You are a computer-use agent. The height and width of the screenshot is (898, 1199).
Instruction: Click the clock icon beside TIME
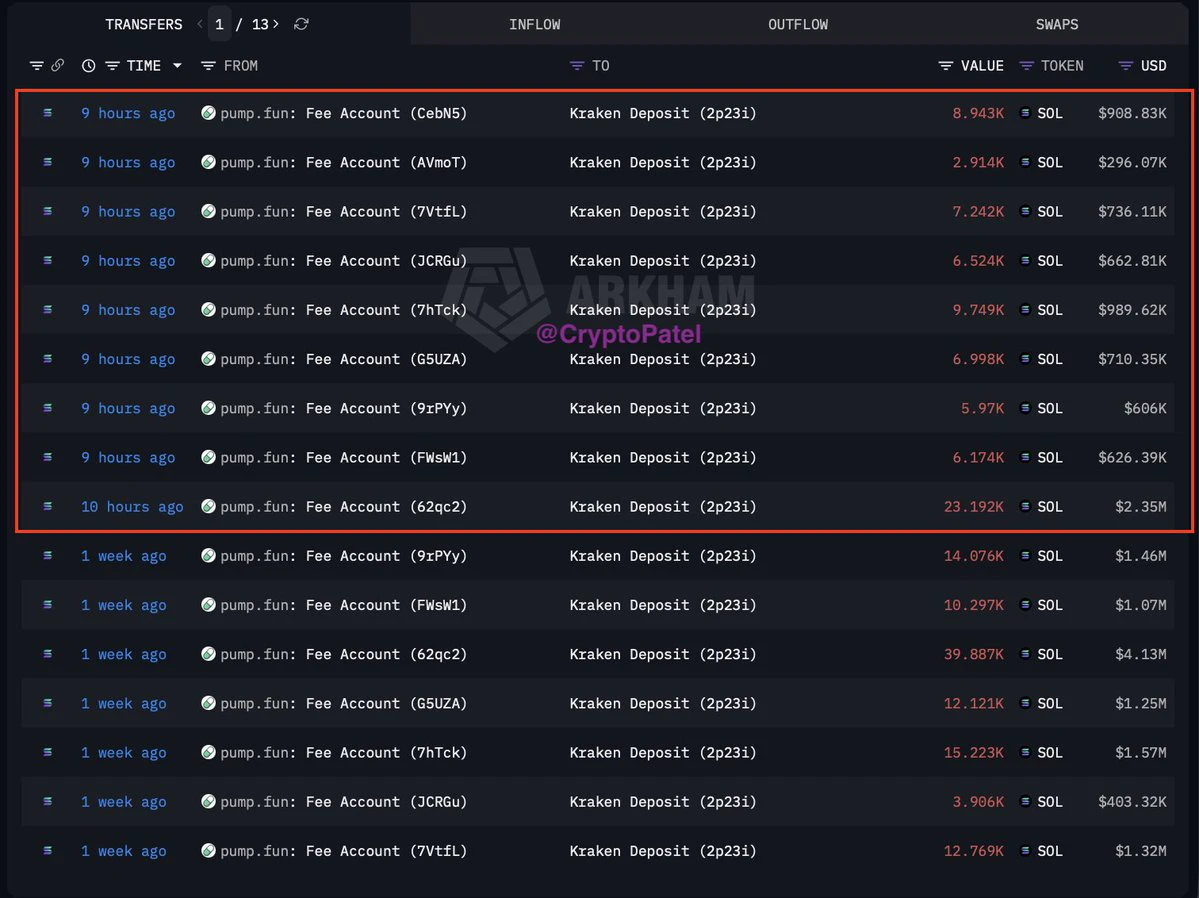(89, 66)
